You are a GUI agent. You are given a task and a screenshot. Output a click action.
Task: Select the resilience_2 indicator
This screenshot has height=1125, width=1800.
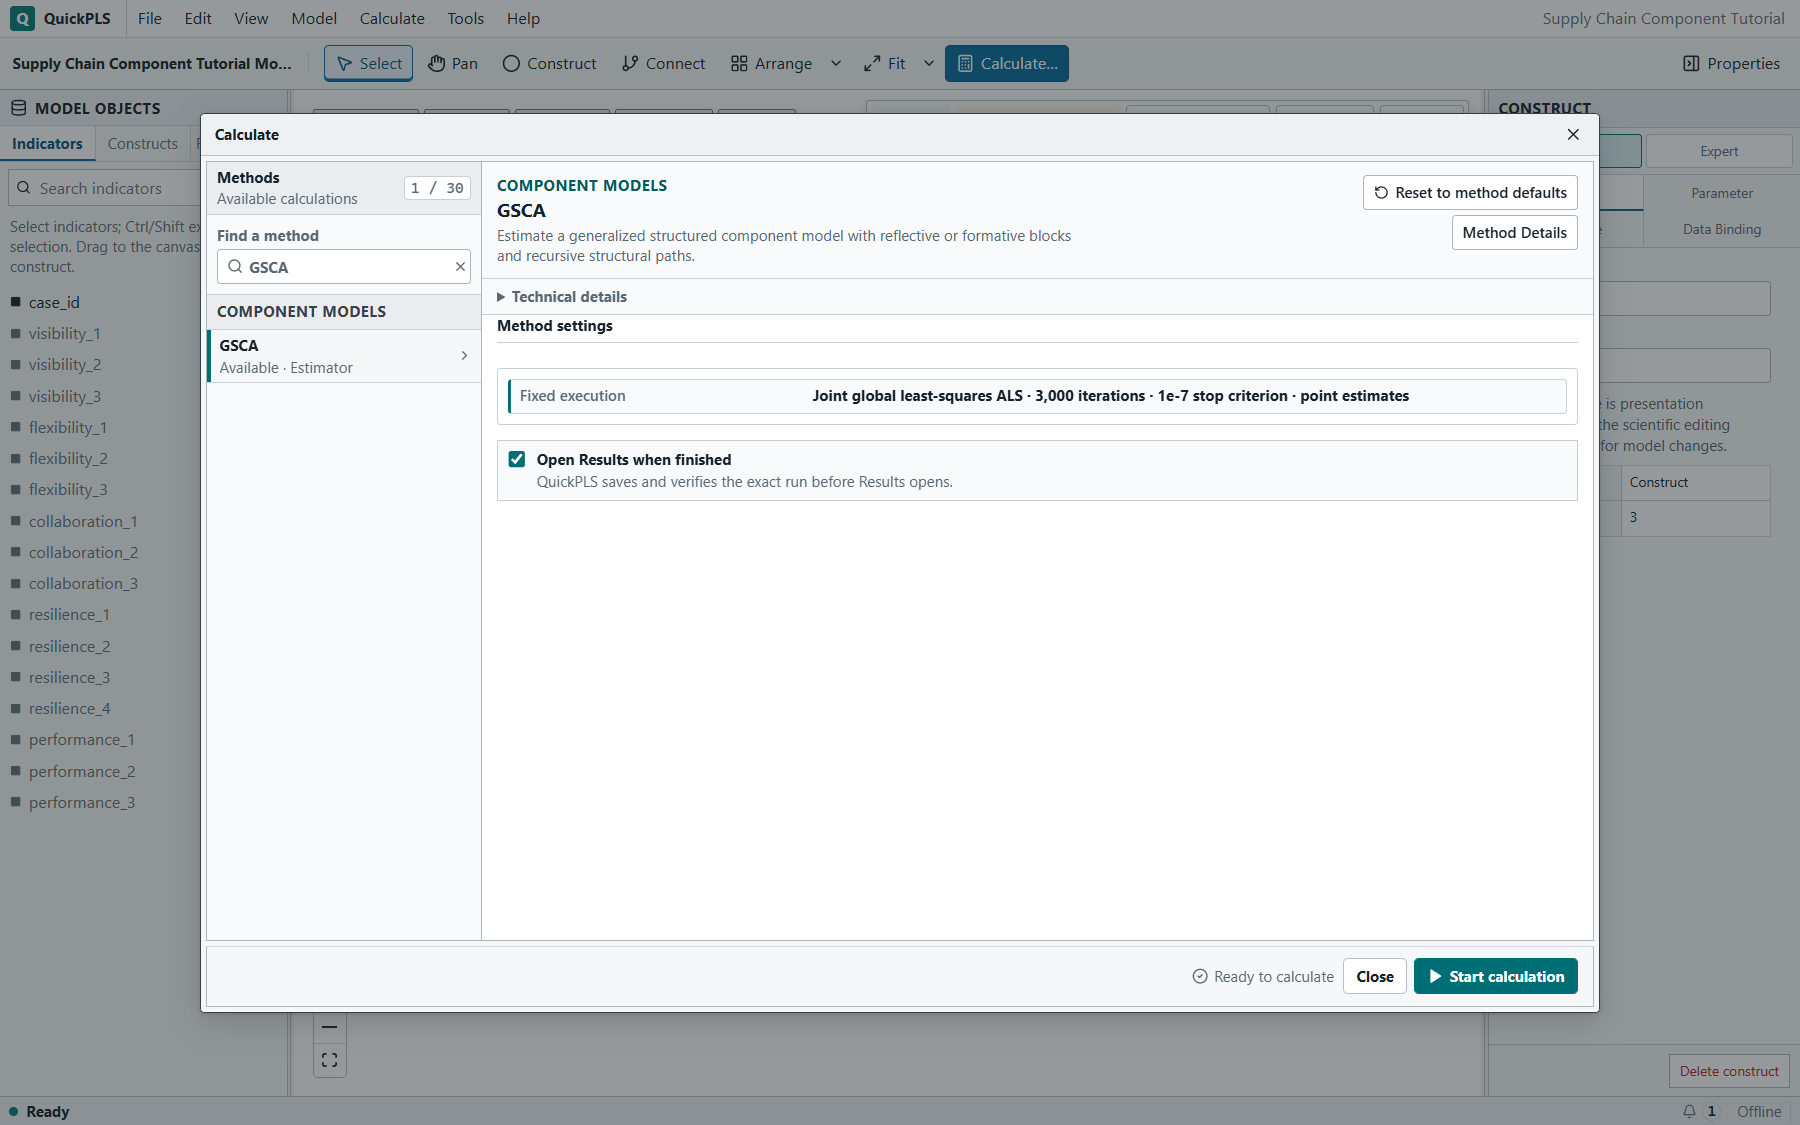(x=70, y=647)
